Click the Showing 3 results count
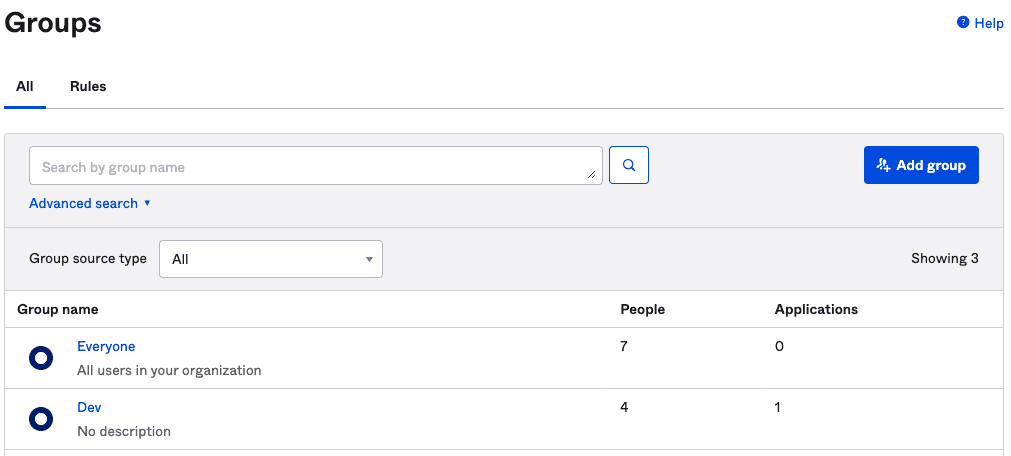 (x=944, y=258)
